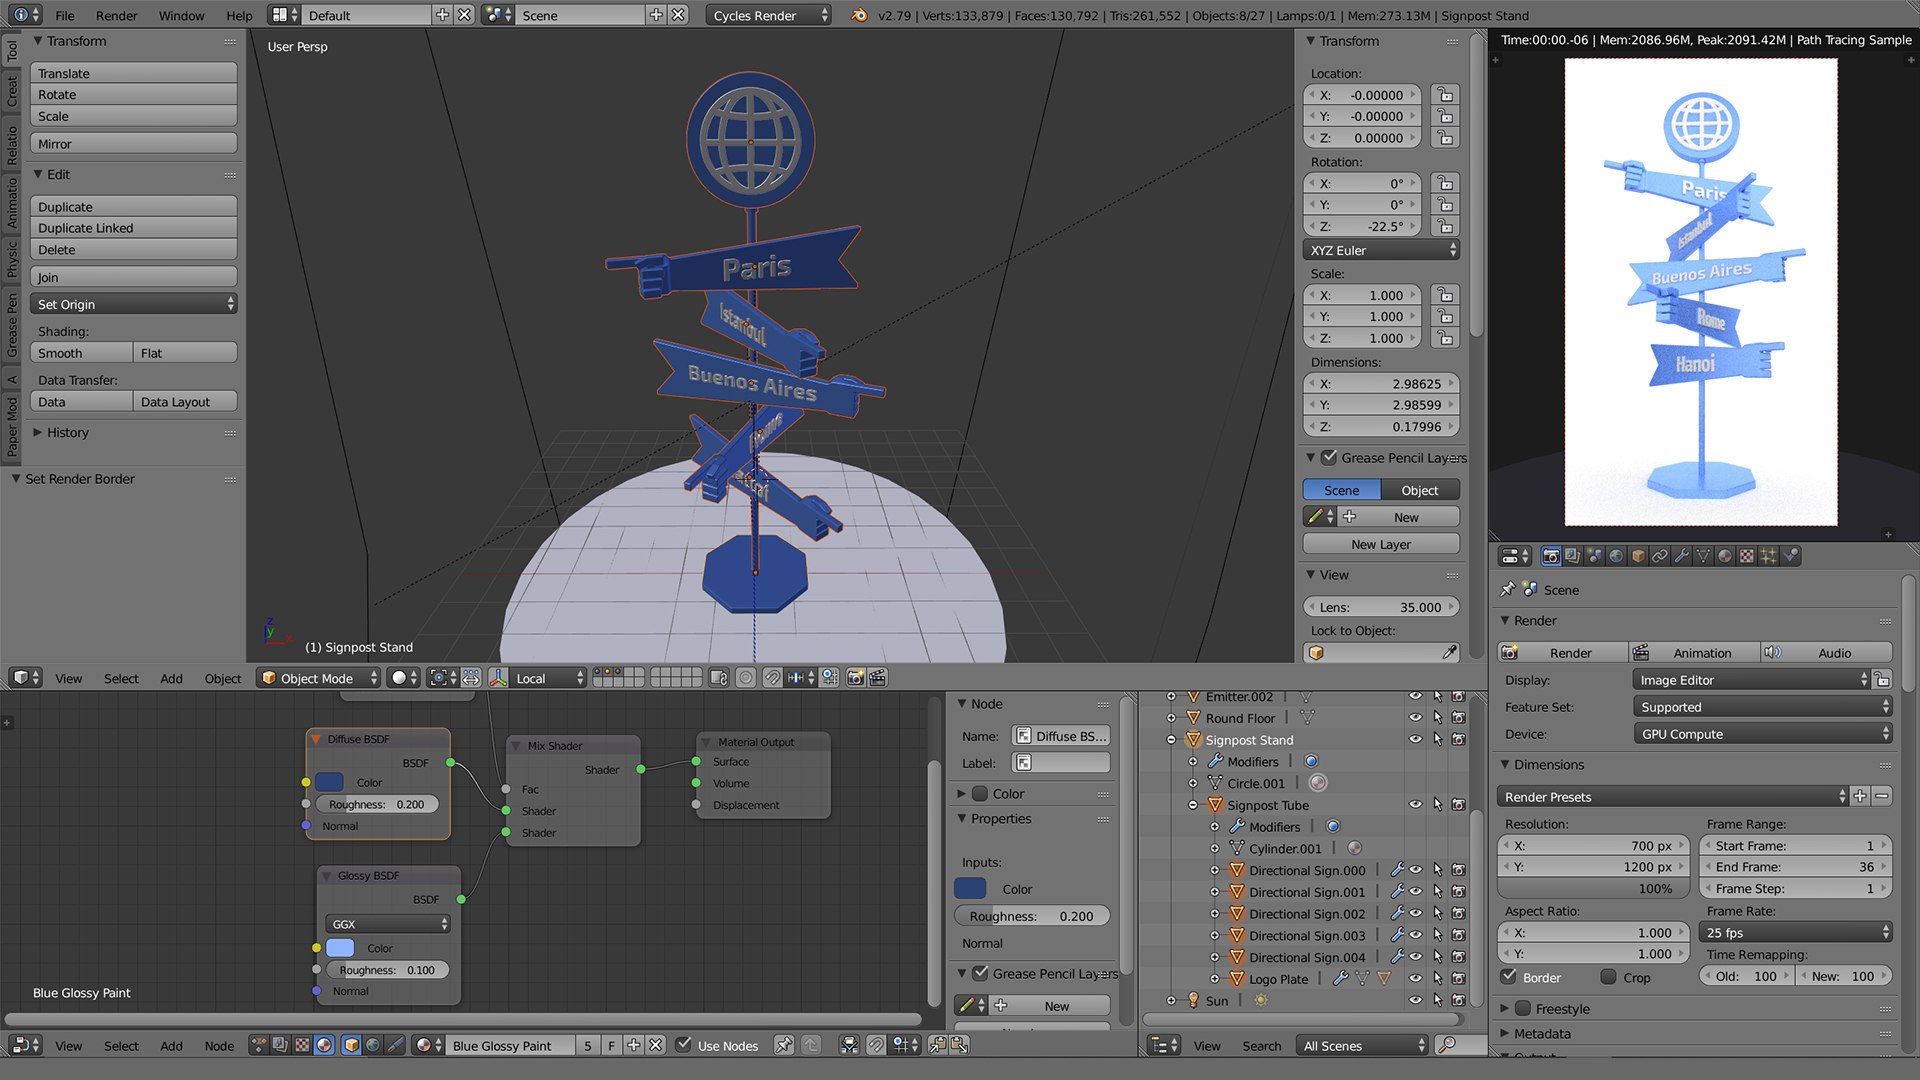The image size is (1920, 1080).
Task: Select compositing node tree type icon
Action: click(280, 1045)
